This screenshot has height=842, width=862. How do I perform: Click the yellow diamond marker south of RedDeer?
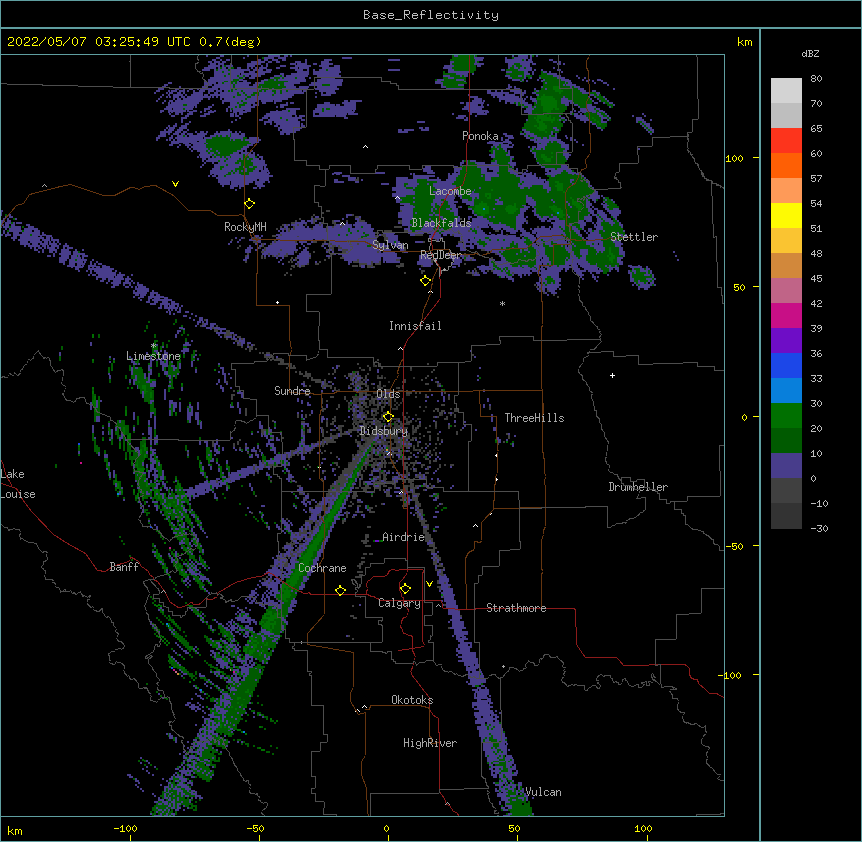coord(425,281)
